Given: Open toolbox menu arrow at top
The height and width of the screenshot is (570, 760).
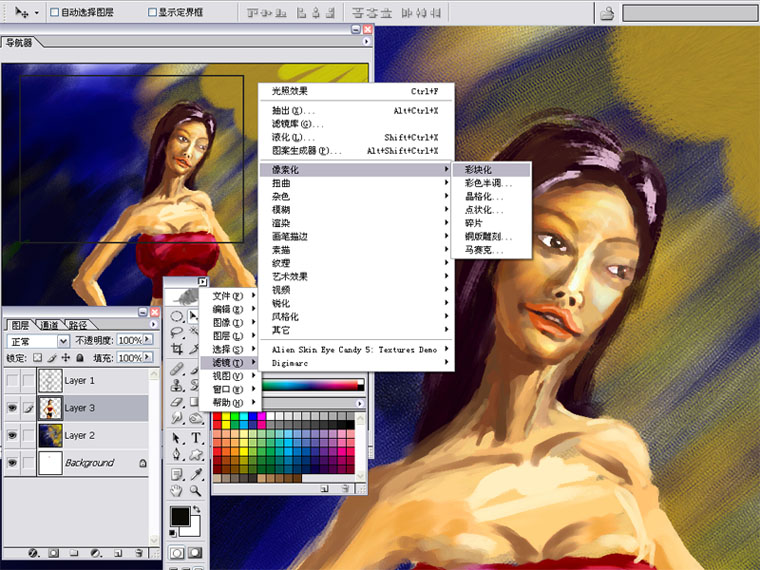Looking at the screenshot, I should 202,282.
